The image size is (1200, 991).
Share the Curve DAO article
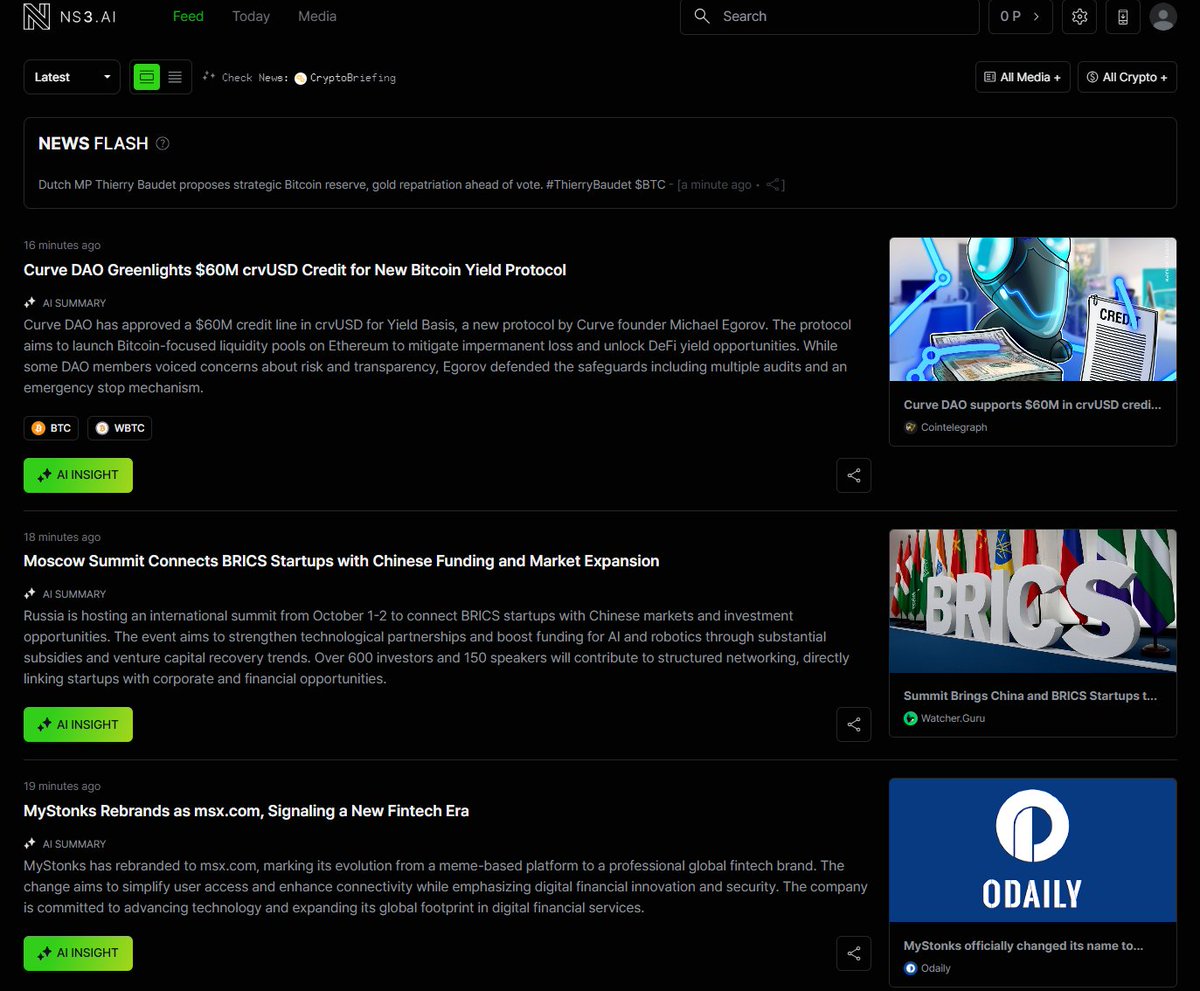pos(854,475)
